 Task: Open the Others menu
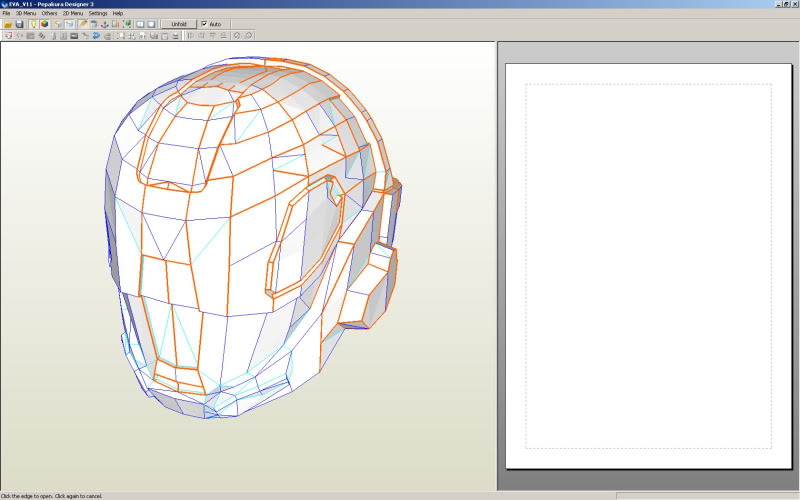(49, 13)
